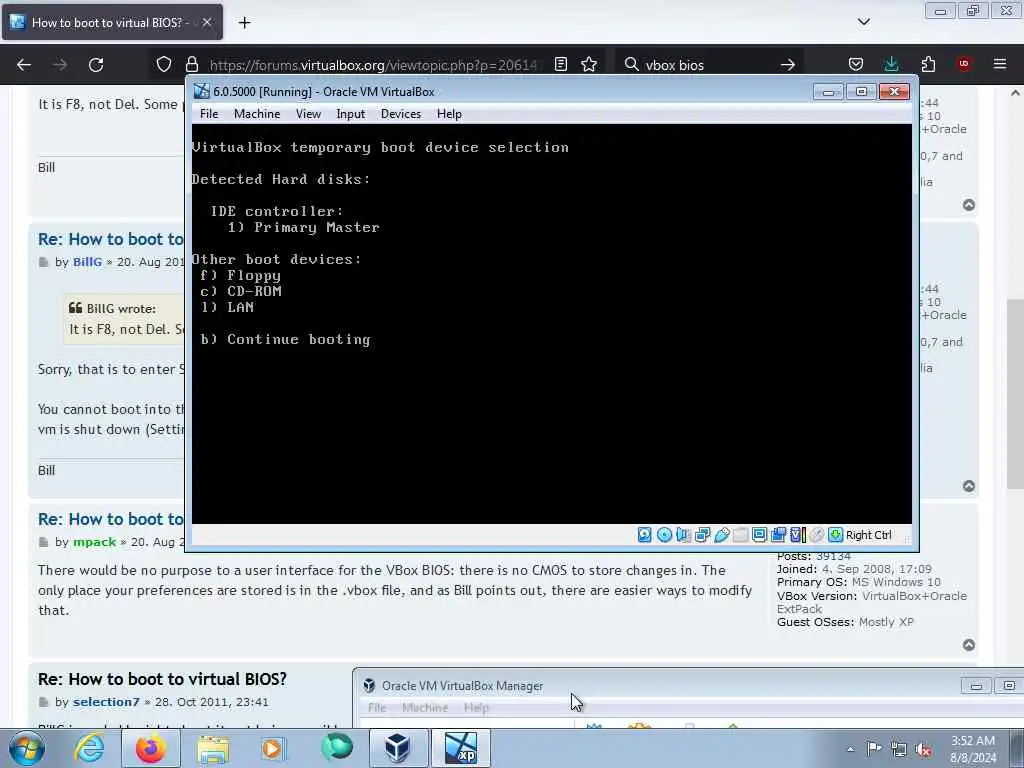Click '1) Primary Master' text in VM screen
This screenshot has height=768, width=1024.
pos(303,227)
